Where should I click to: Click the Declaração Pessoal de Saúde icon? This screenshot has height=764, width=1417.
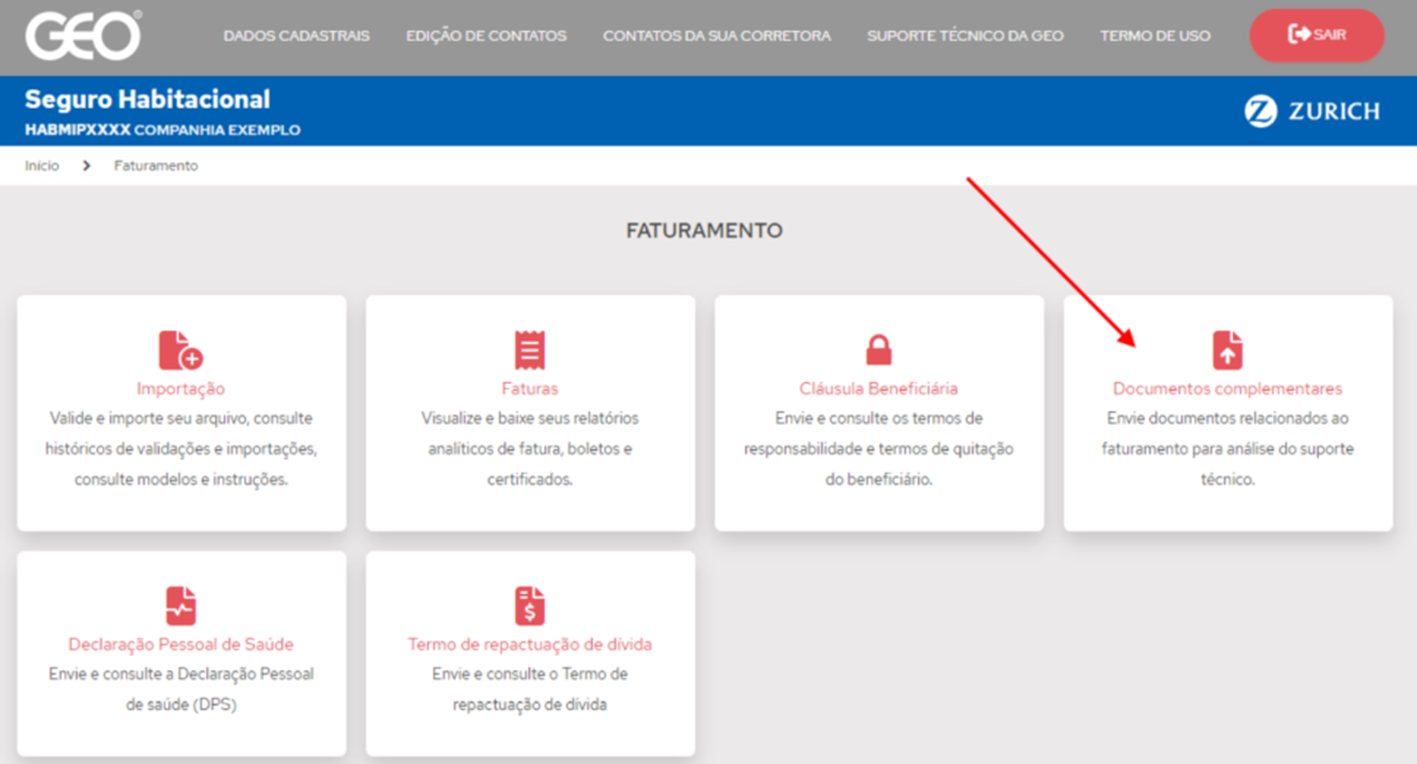(181, 606)
